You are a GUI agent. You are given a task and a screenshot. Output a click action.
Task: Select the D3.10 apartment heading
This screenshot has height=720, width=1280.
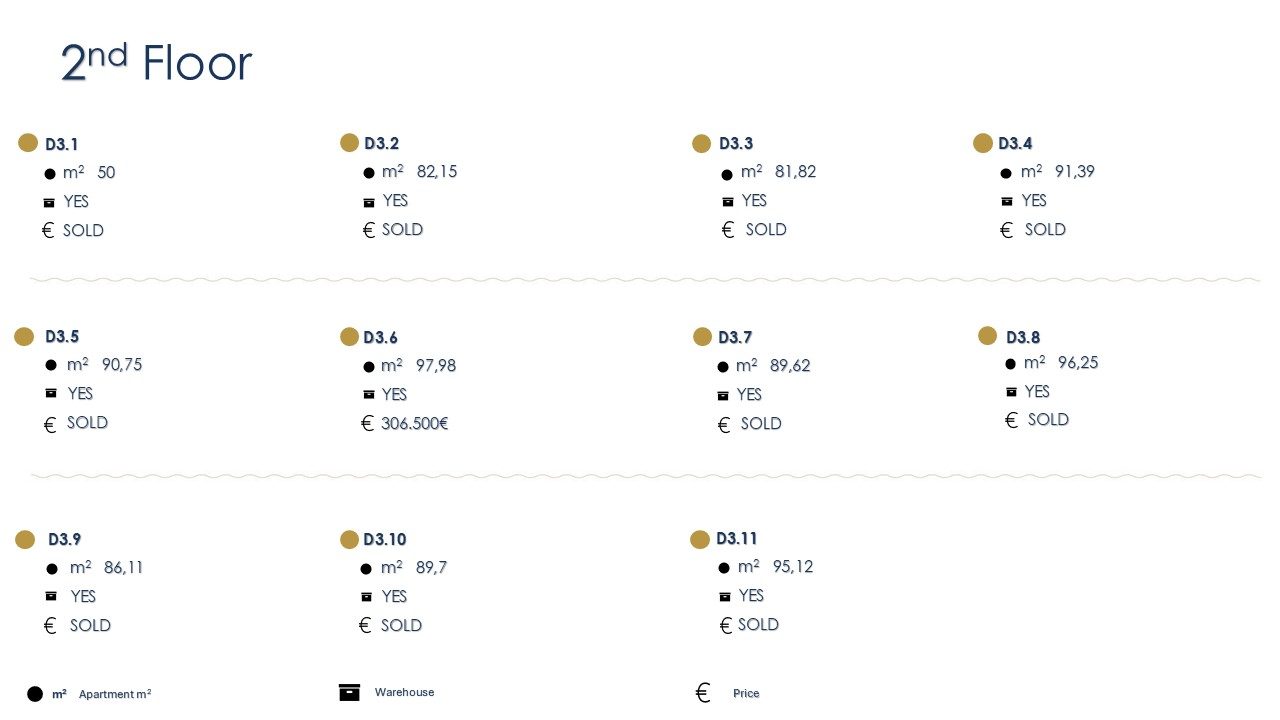click(x=385, y=540)
